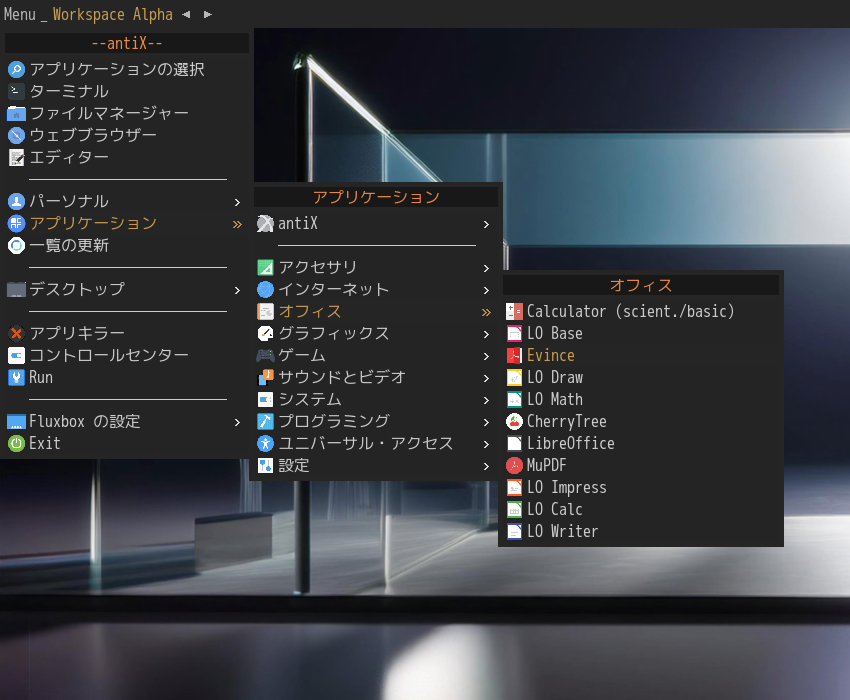Launch LibreOffice from the オフィス menu
850x700 pixels.
[x=641, y=443]
